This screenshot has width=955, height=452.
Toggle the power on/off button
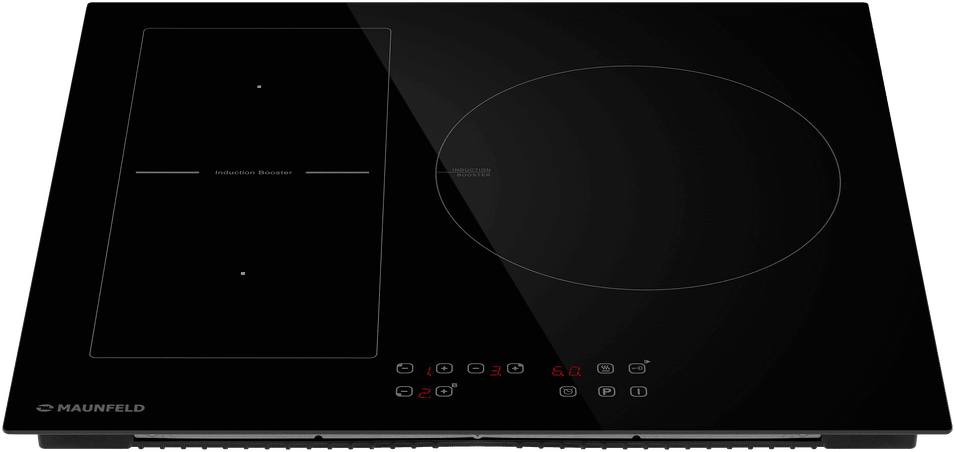click(638, 392)
